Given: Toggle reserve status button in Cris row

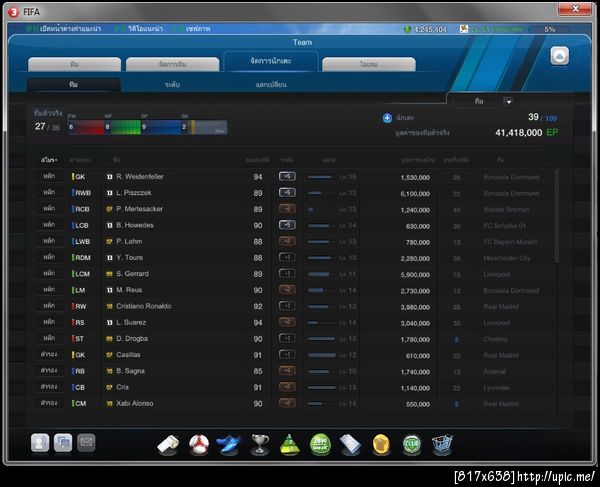Looking at the screenshot, I should tap(49, 387).
